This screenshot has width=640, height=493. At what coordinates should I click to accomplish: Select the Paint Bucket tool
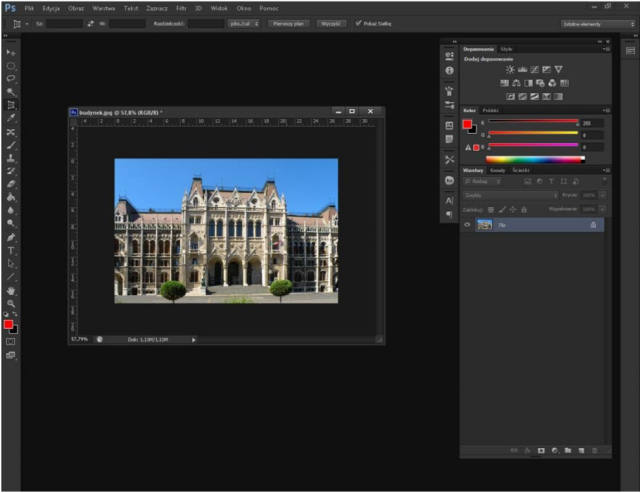pyautogui.click(x=11, y=198)
